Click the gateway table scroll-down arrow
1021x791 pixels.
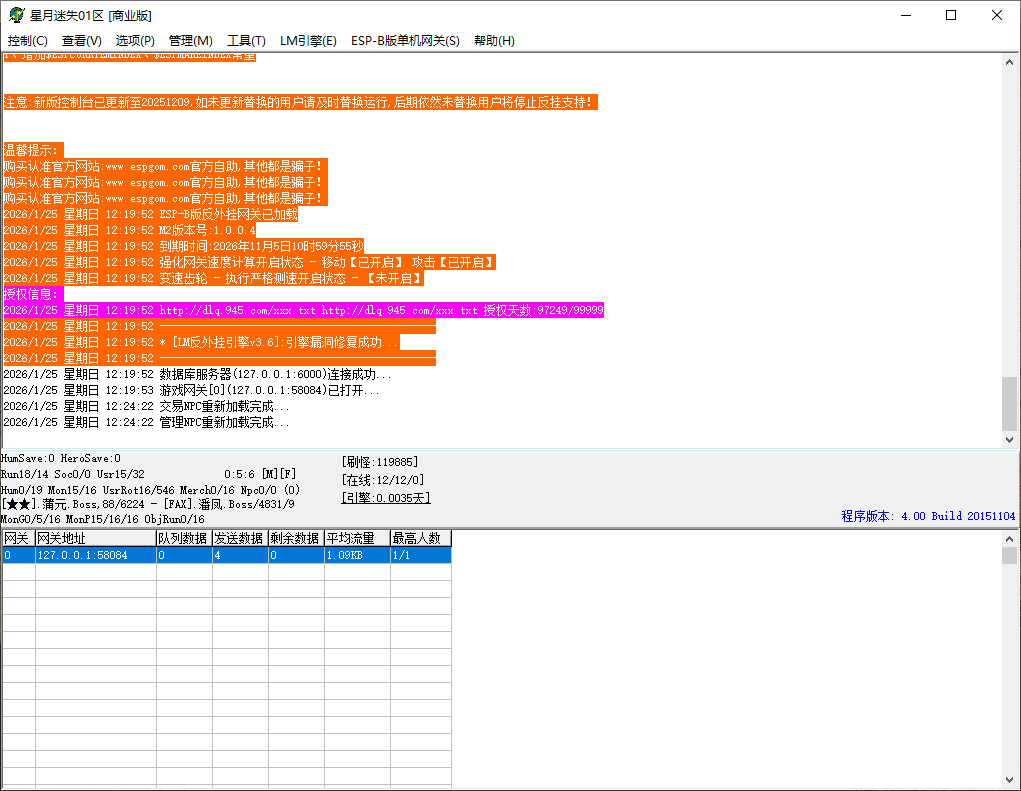pyautogui.click(x=1010, y=780)
